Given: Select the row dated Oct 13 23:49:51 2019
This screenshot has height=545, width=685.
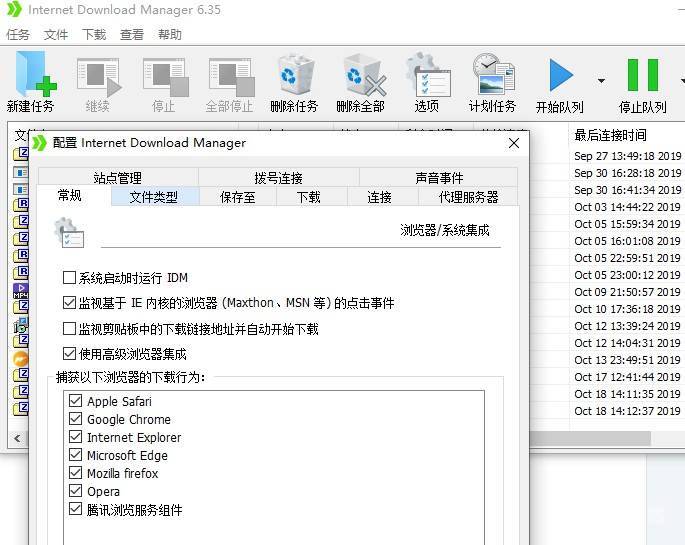Looking at the screenshot, I should [628, 360].
